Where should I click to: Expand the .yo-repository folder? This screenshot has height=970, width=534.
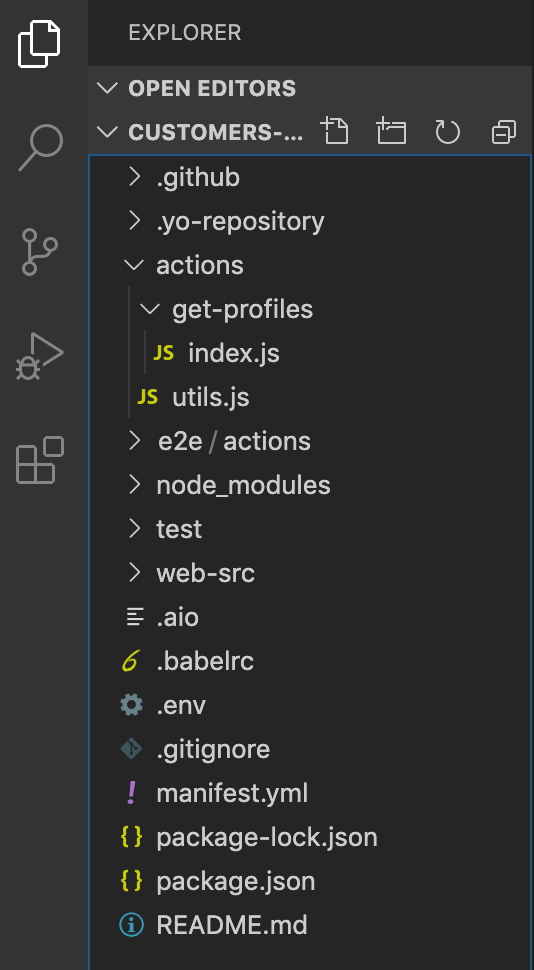click(x=134, y=221)
